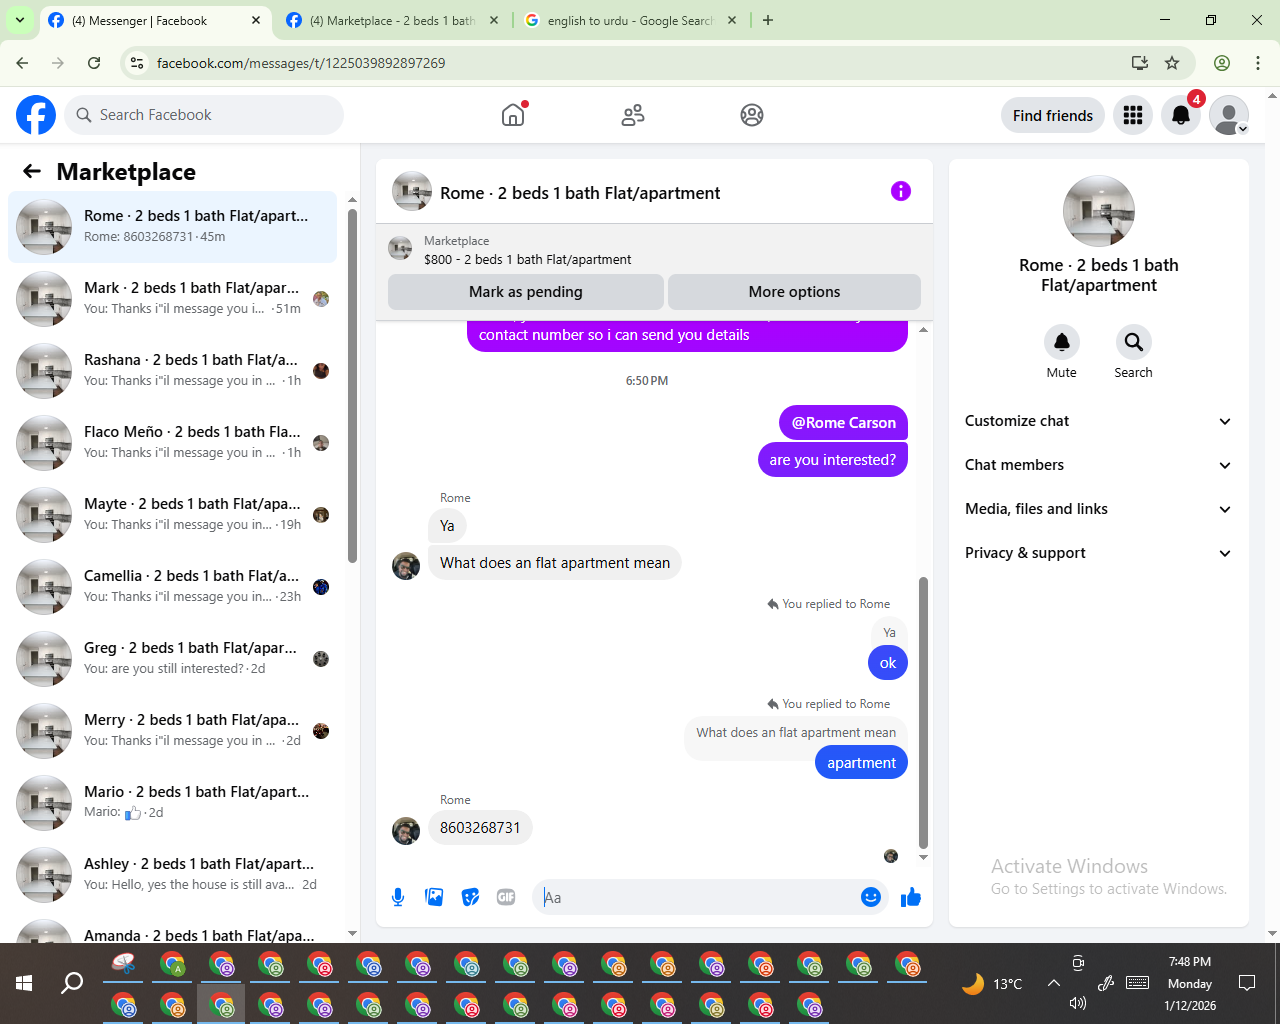The width and height of the screenshot is (1280, 1024).
Task: Choose a sticker icon
Action: tap(470, 897)
